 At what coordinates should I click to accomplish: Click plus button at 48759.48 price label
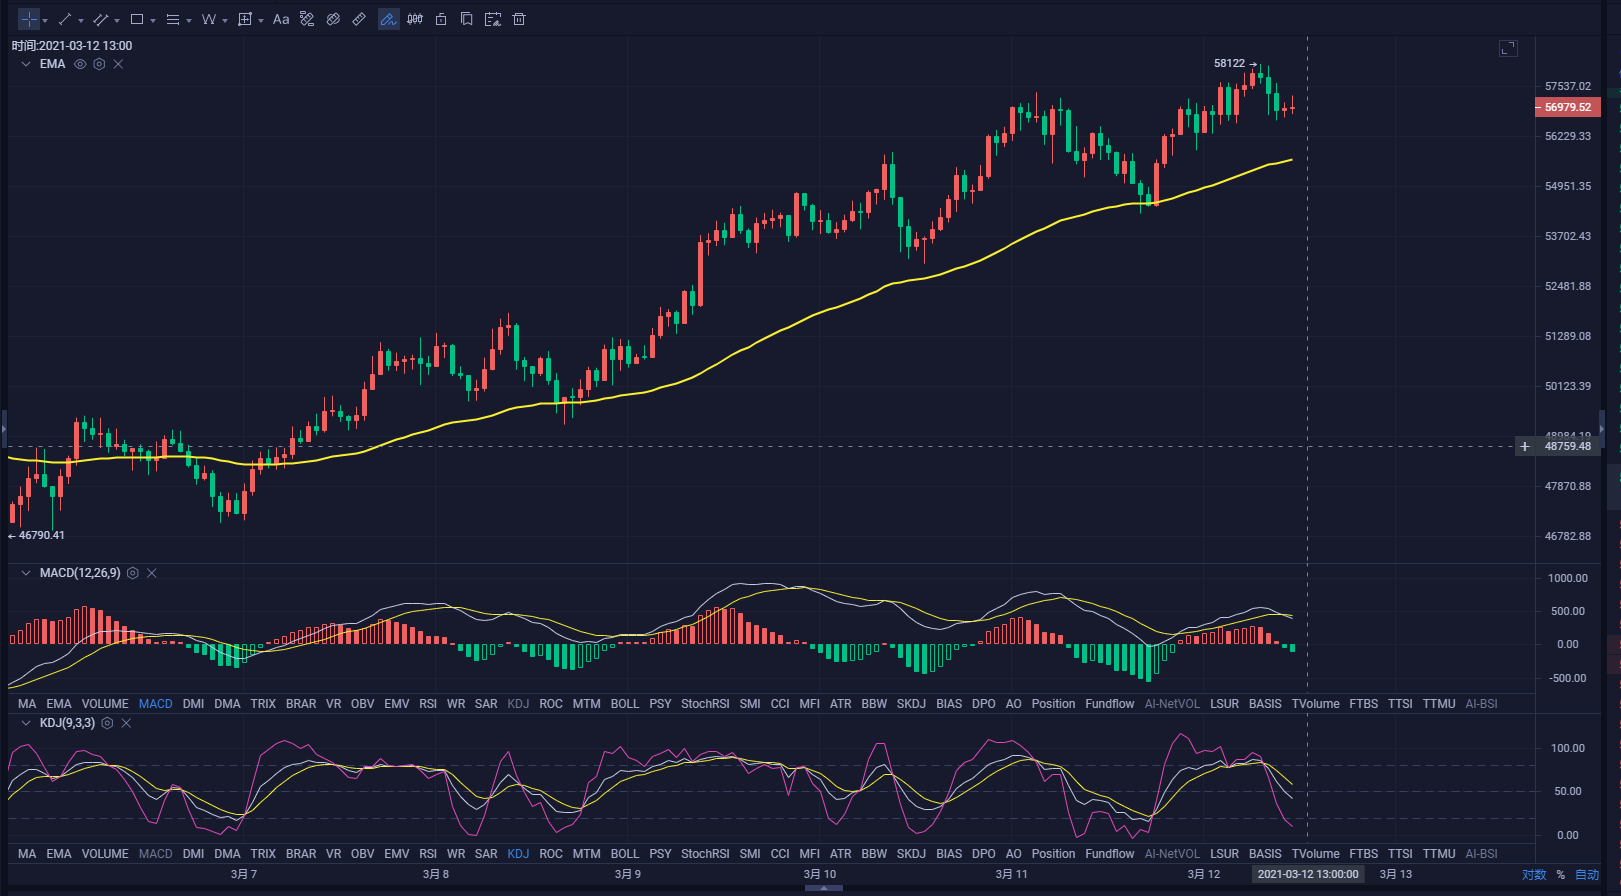tap(1525, 447)
